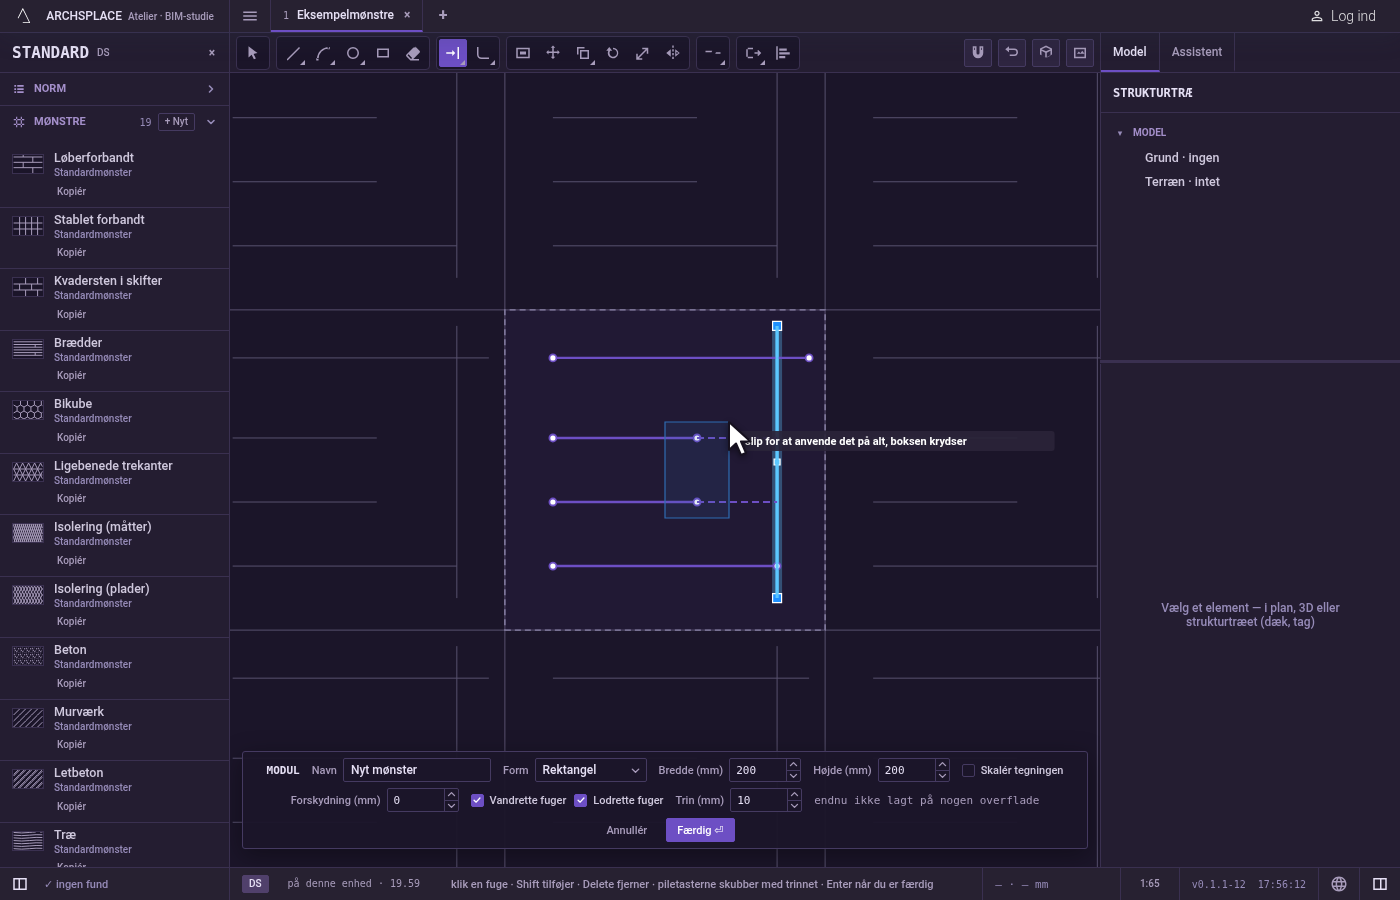The width and height of the screenshot is (1400, 900).
Task: Choose the line drawing tool
Action: [293, 53]
